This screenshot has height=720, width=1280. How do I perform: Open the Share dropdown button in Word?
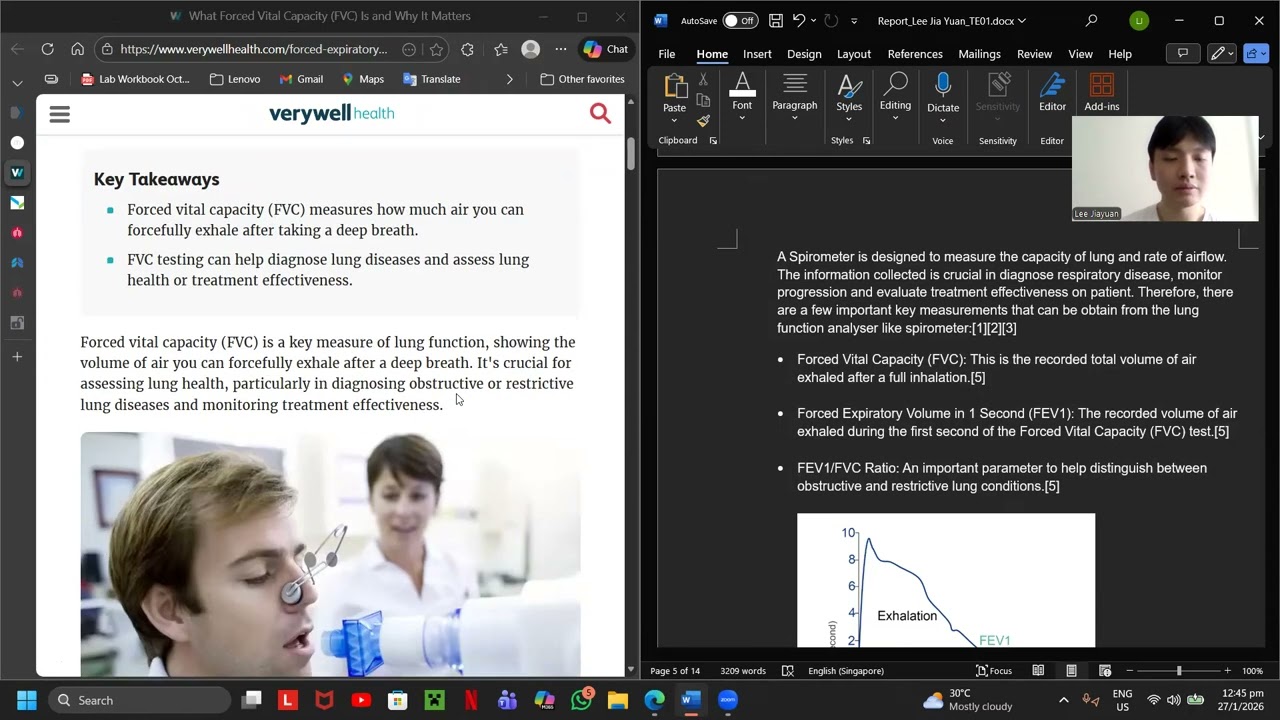click(1256, 54)
